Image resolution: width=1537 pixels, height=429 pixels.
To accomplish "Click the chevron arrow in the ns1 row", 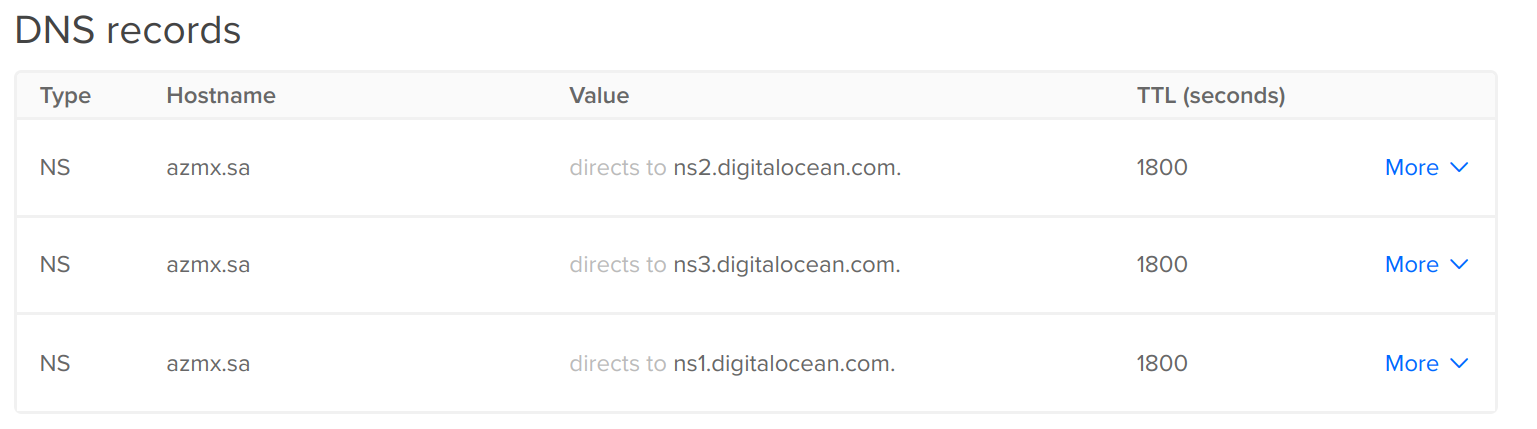I will point(1459,364).
